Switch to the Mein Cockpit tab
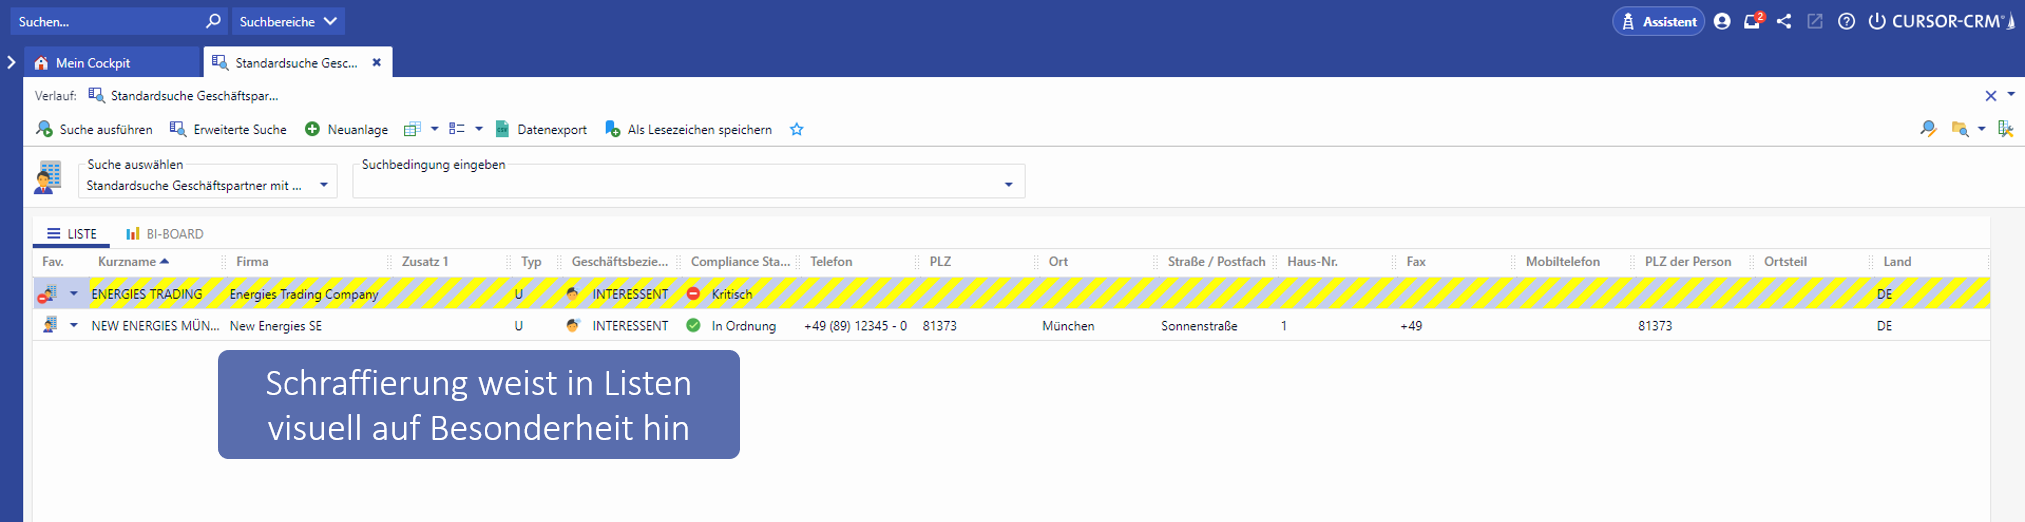The height and width of the screenshot is (522, 2025). (x=92, y=63)
